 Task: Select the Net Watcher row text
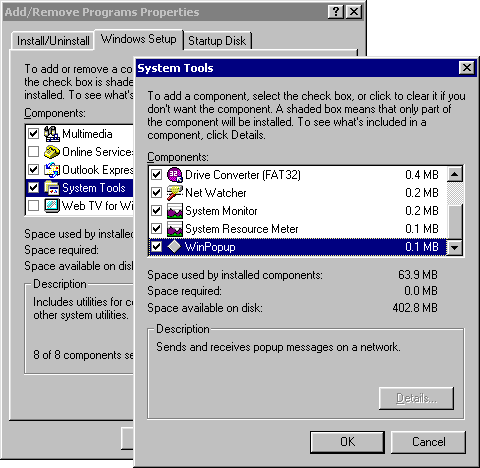[x=216, y=193]
